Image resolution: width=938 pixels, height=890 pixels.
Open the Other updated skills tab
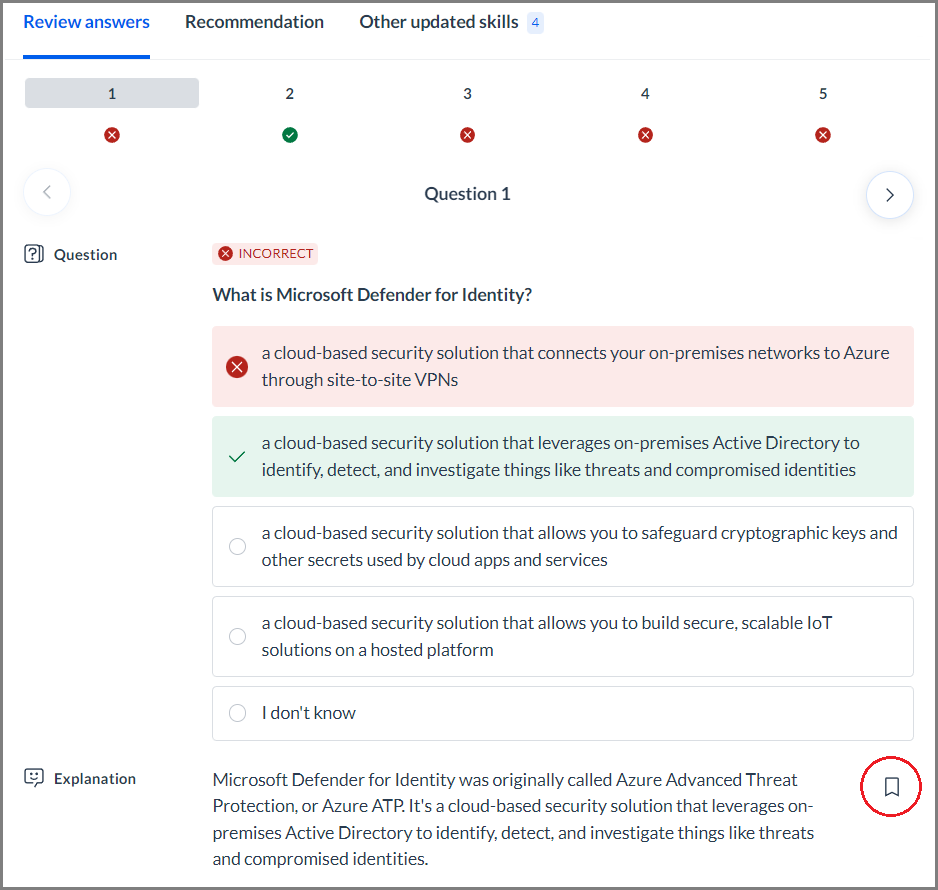click(x=438, y=22)
